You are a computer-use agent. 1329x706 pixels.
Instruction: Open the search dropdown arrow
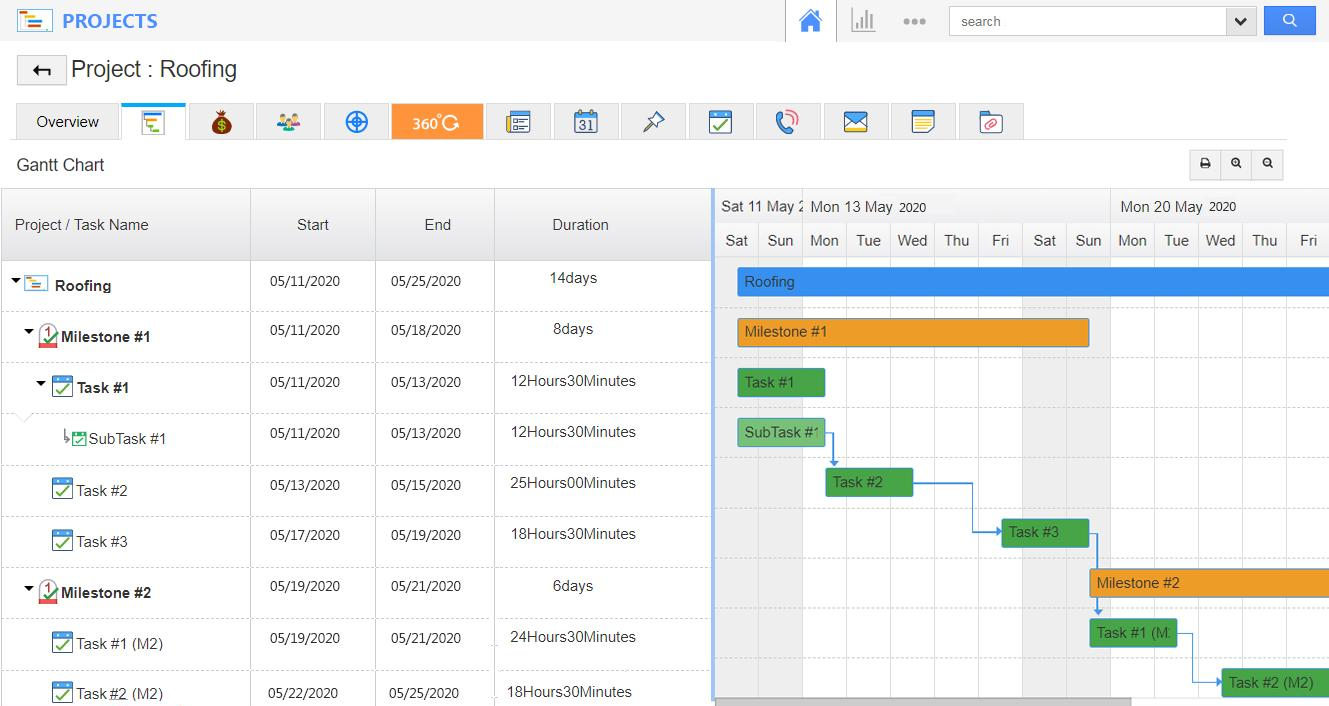(1241, 21)
